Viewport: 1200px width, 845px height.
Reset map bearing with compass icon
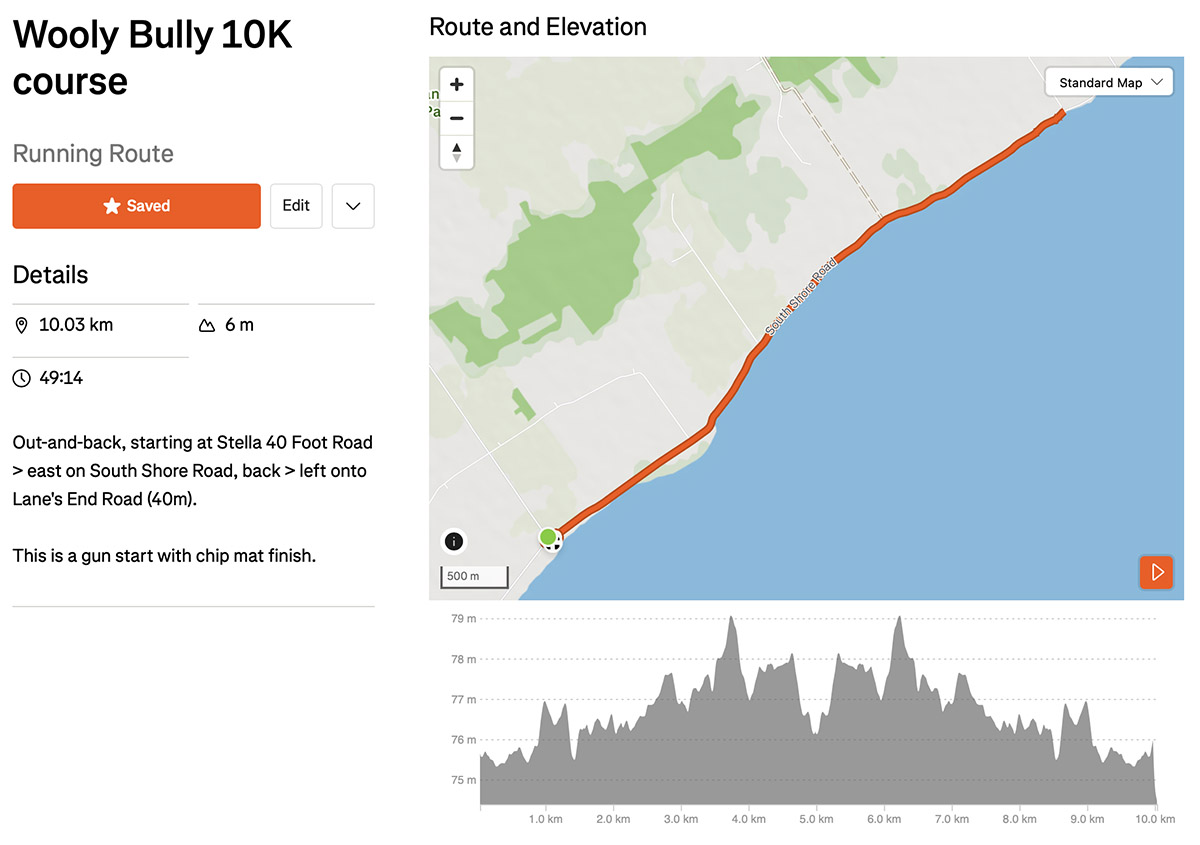[457, 152]
